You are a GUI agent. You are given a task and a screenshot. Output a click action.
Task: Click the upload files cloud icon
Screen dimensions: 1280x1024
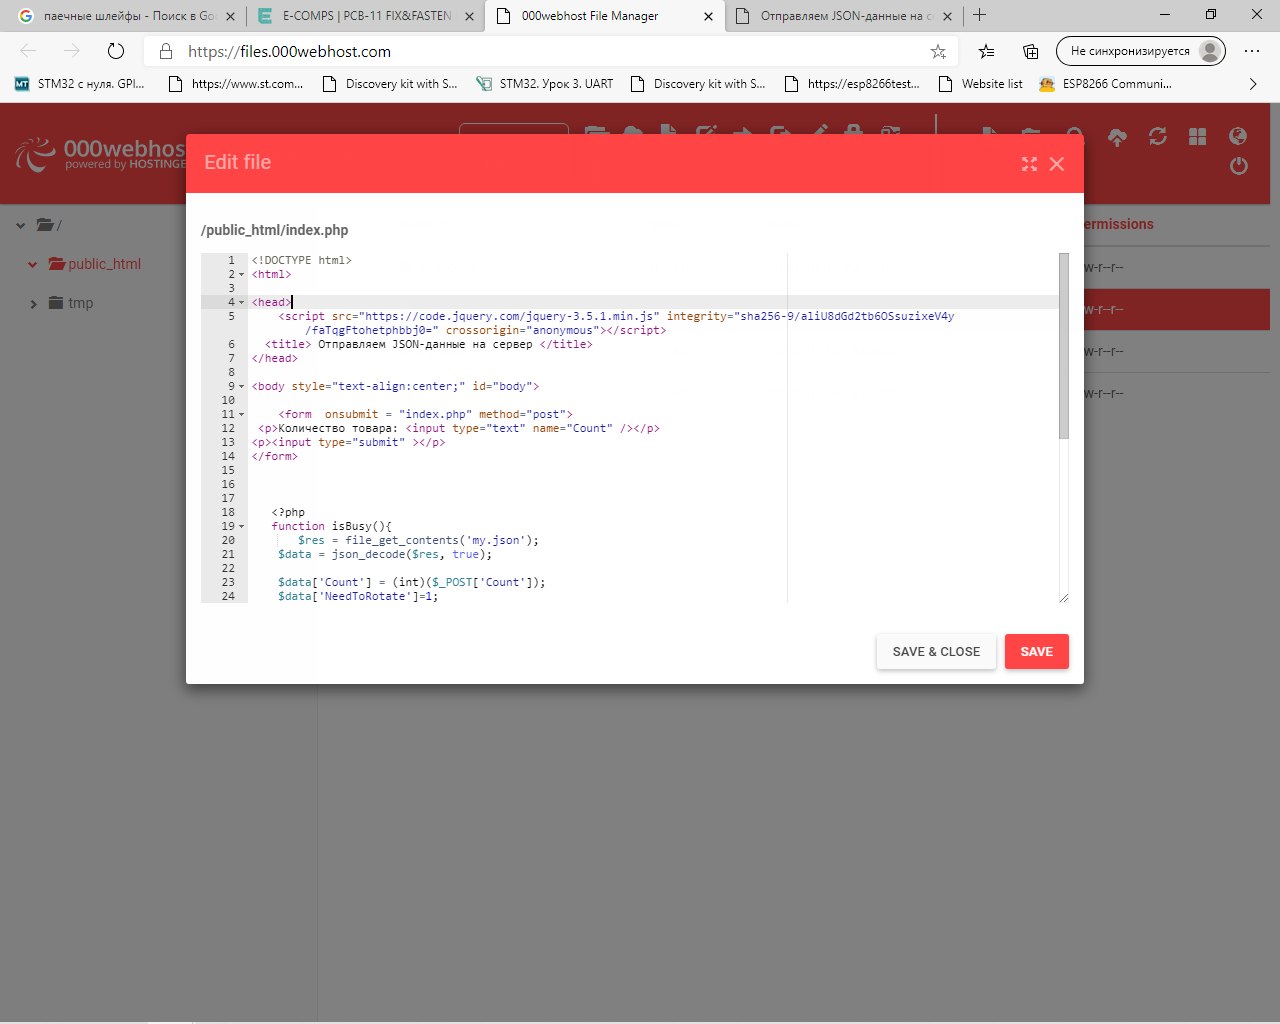tap(1118, 137)
